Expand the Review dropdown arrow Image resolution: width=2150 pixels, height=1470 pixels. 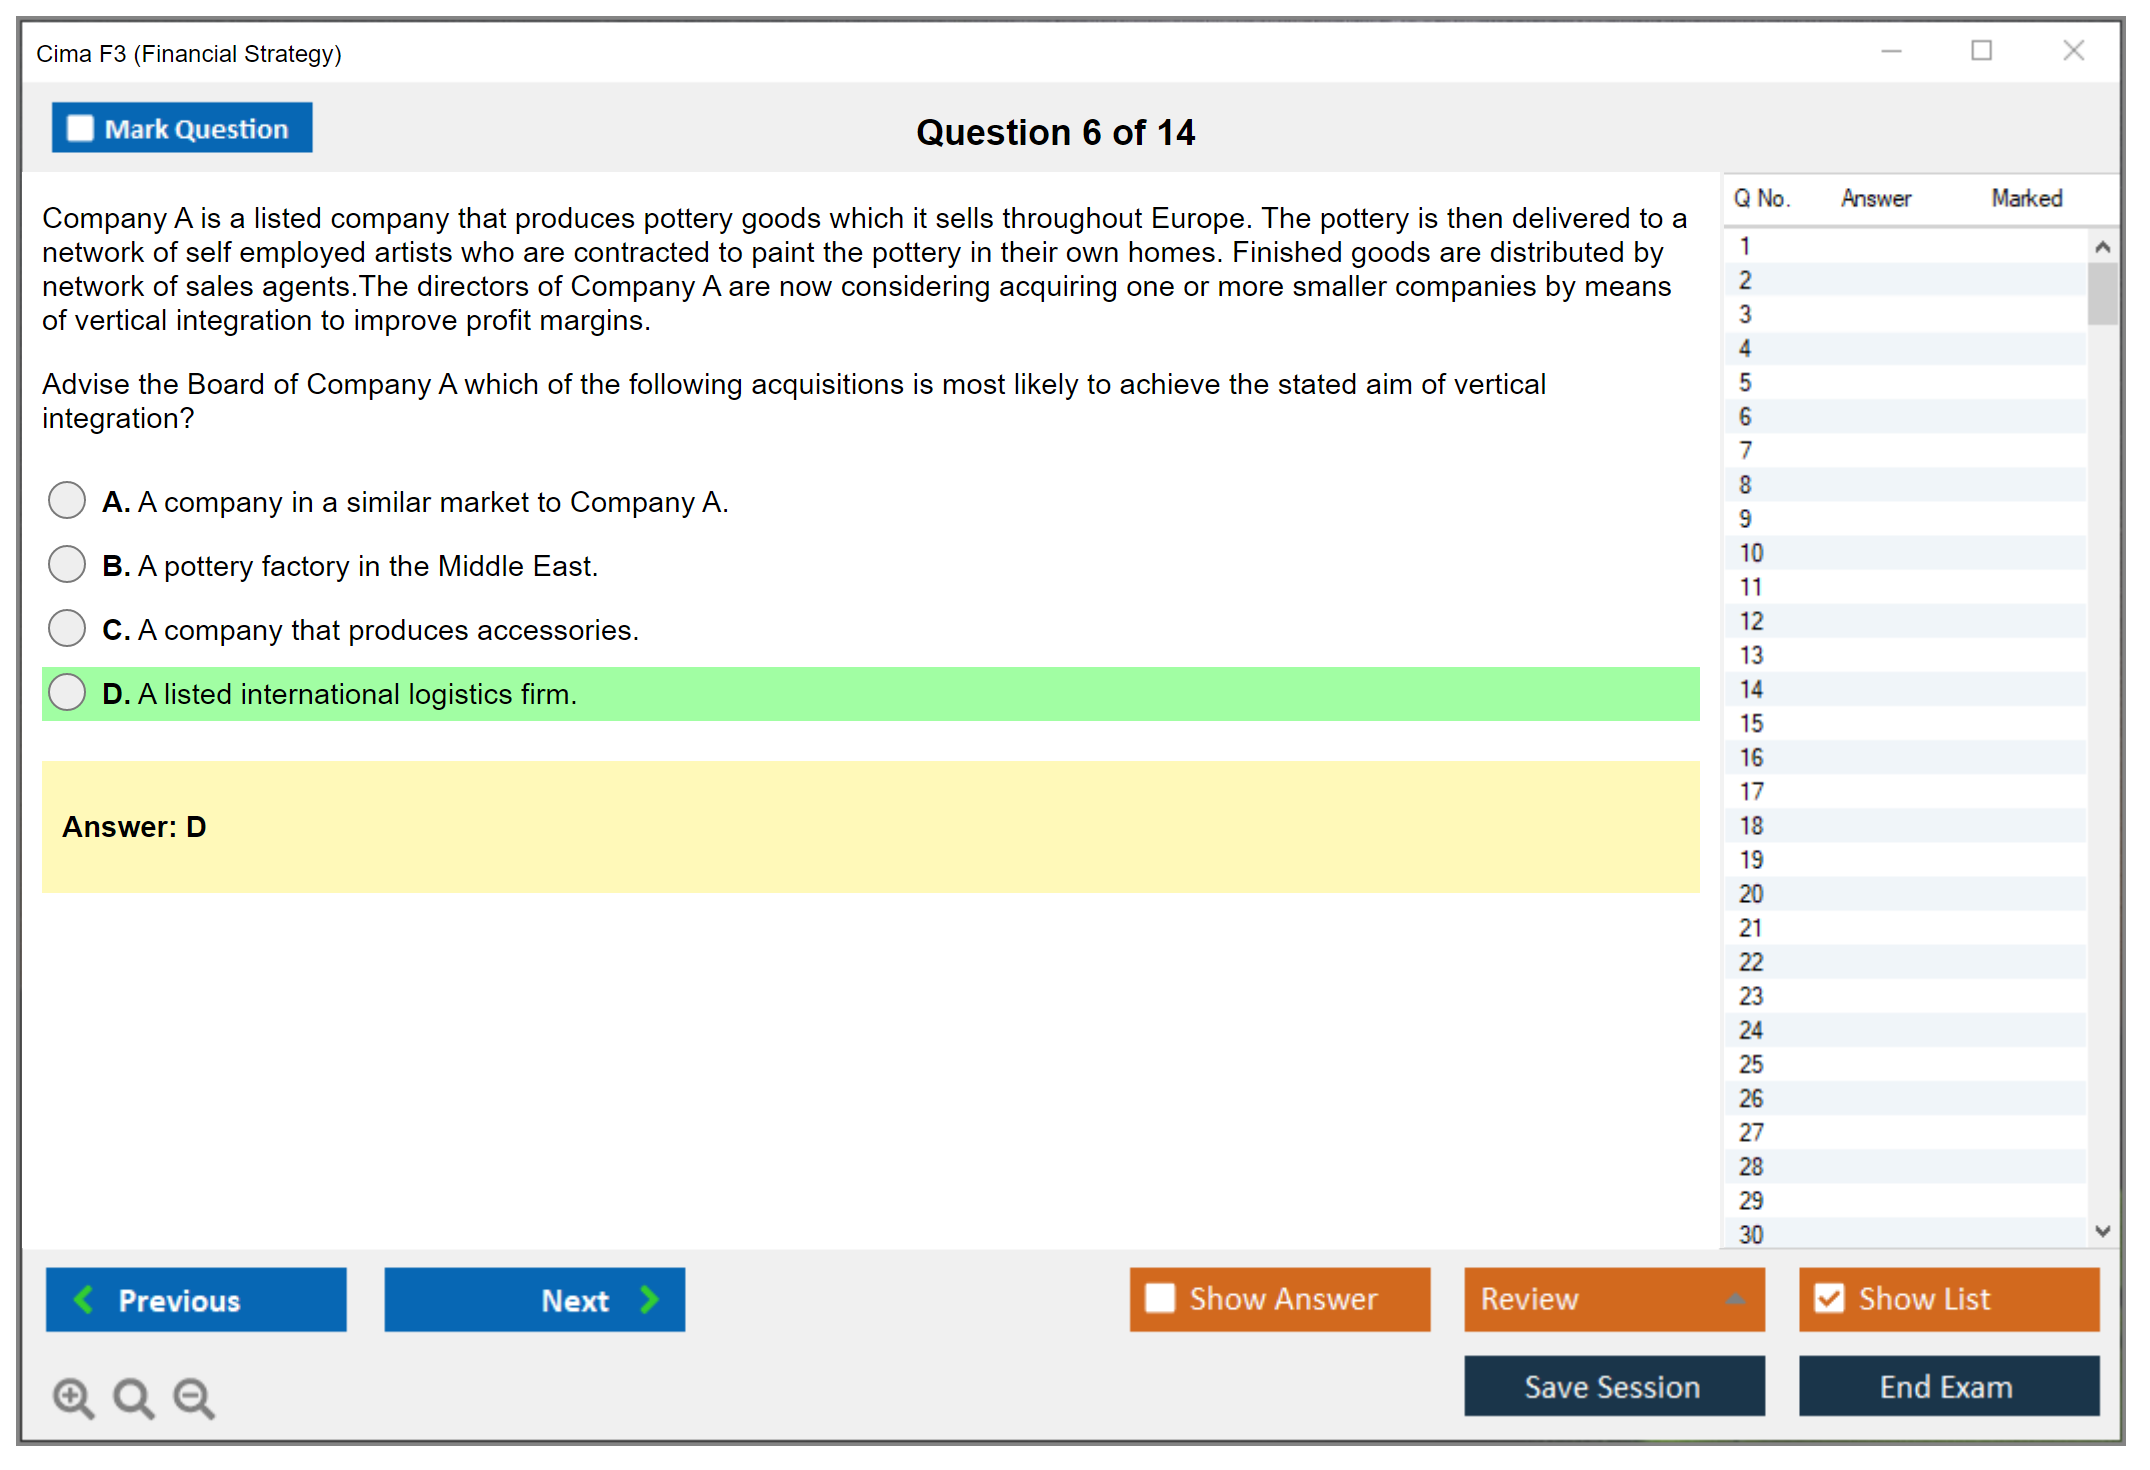pyautogui.click(x=1735, y=1299)
